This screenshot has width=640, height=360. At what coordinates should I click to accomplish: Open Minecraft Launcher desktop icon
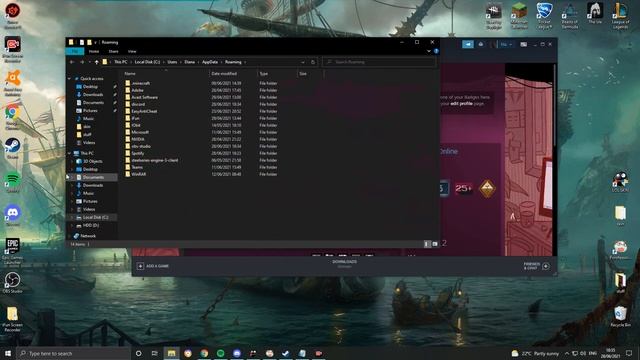click(x=519, y=16)
